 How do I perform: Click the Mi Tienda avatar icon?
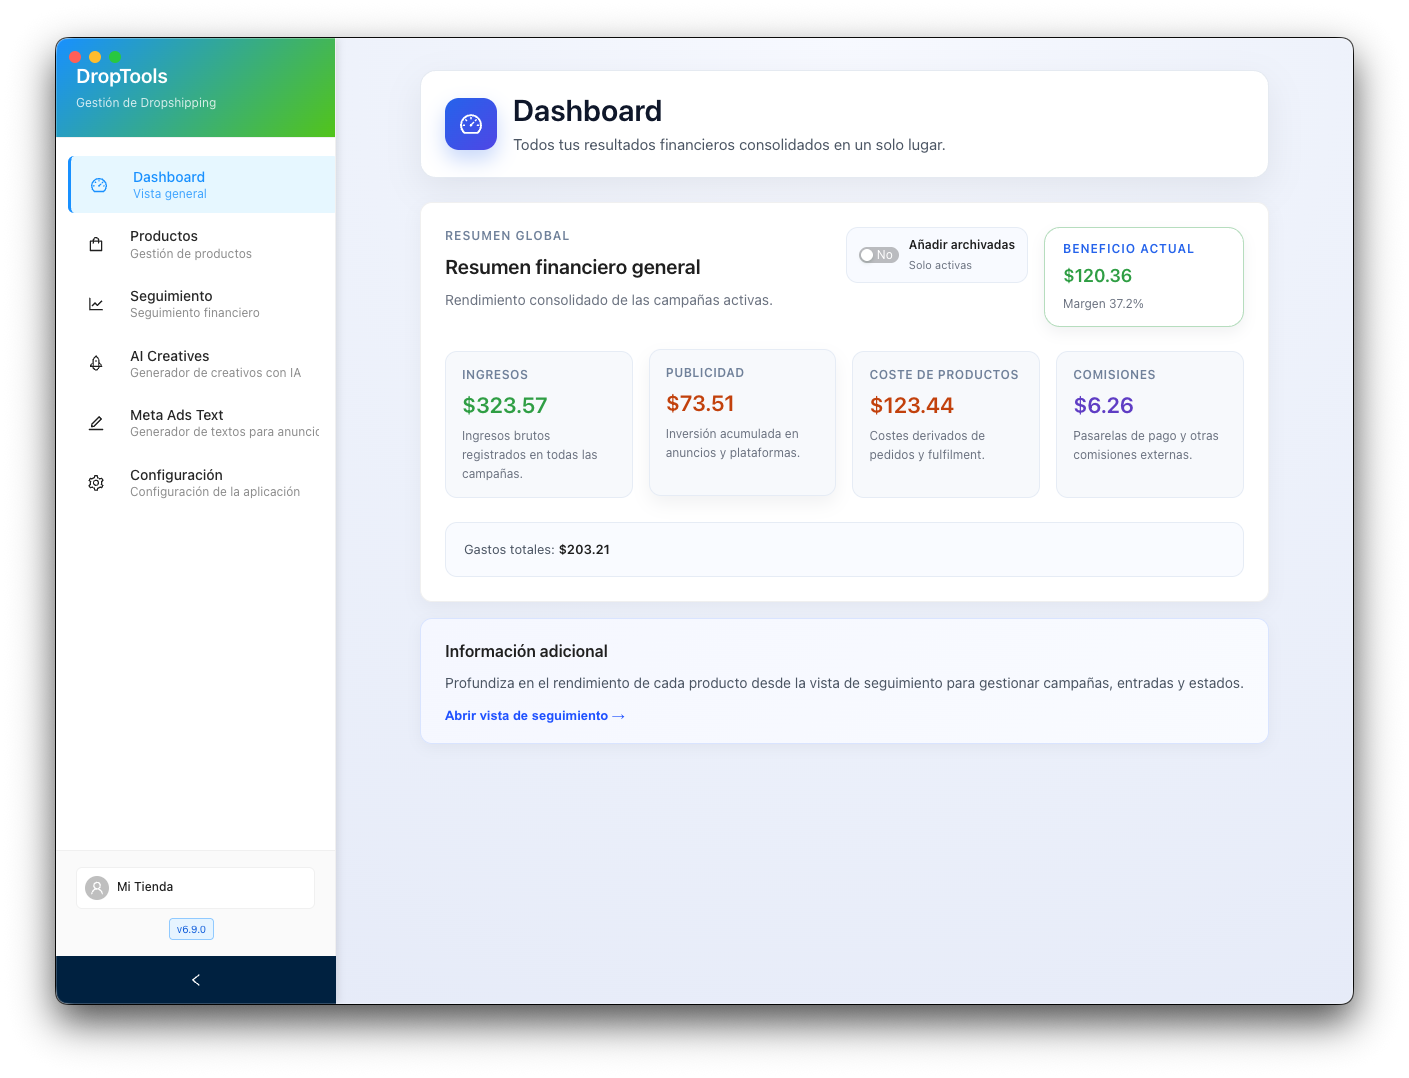tap(97, 887)
